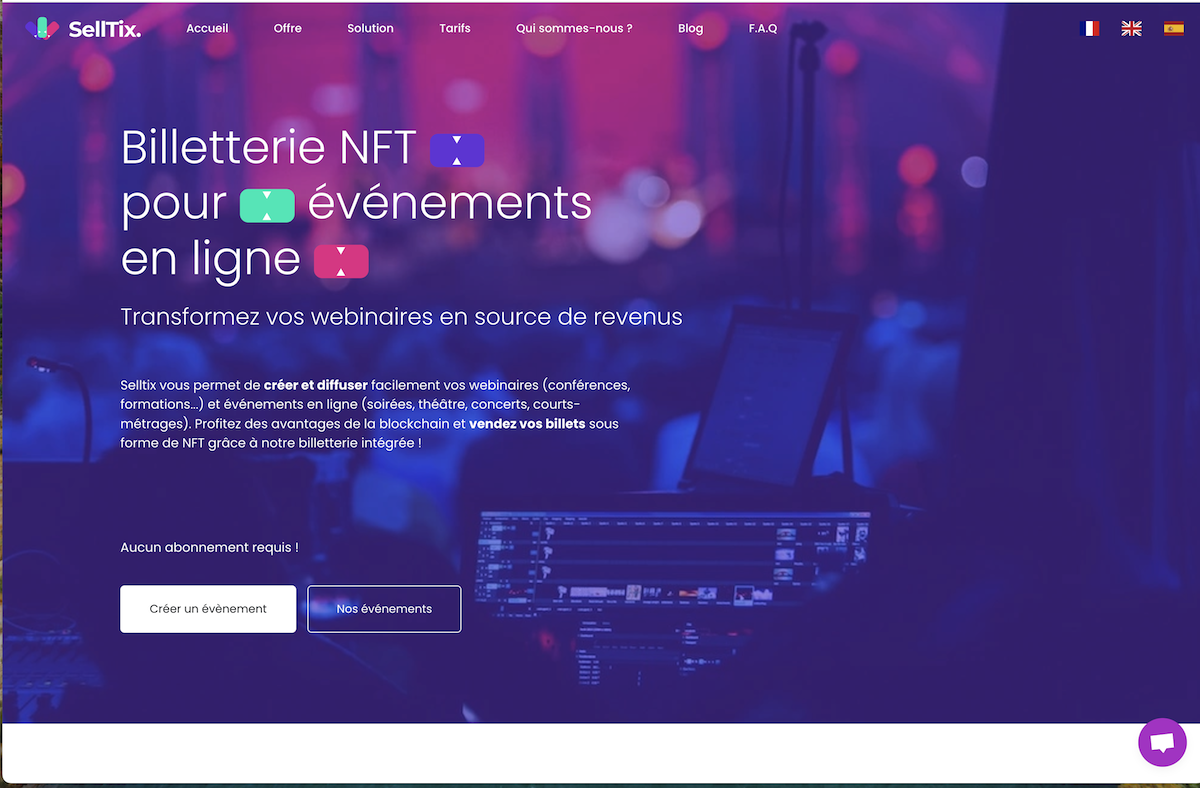Click the speech bubble inside the chat button
This screenshot has width=1200, height=788.
pyautogui.click(x=1162, y=742)
